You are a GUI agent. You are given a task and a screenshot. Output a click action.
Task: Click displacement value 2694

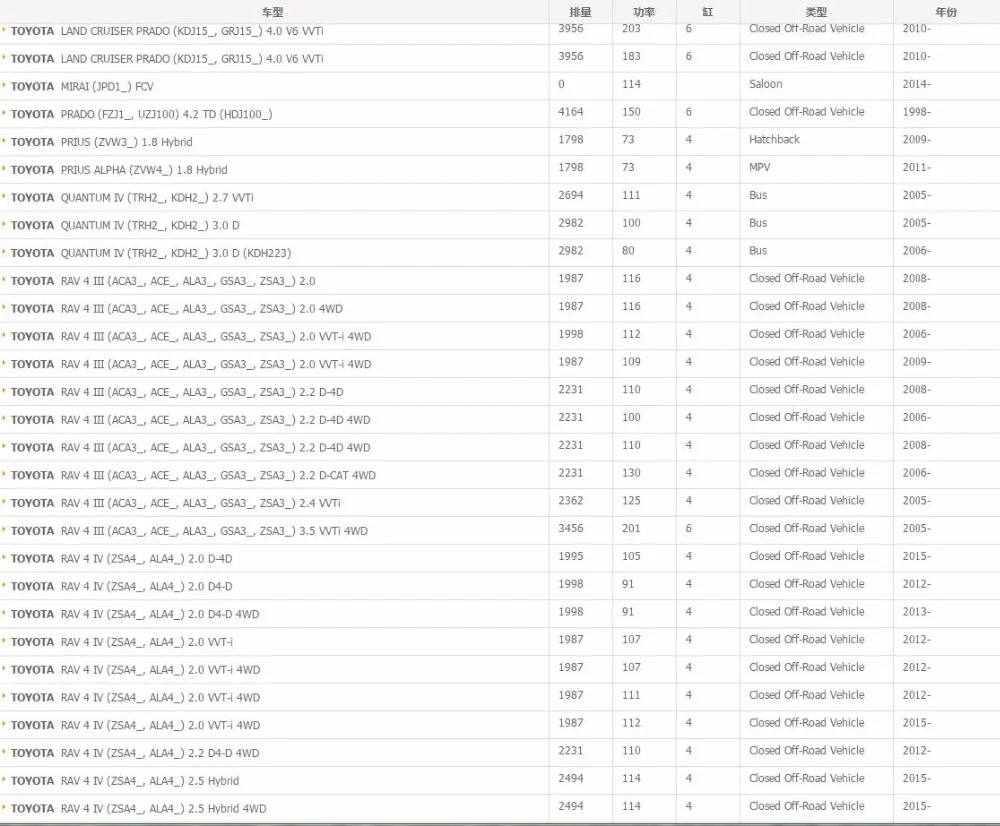point(571,195)
